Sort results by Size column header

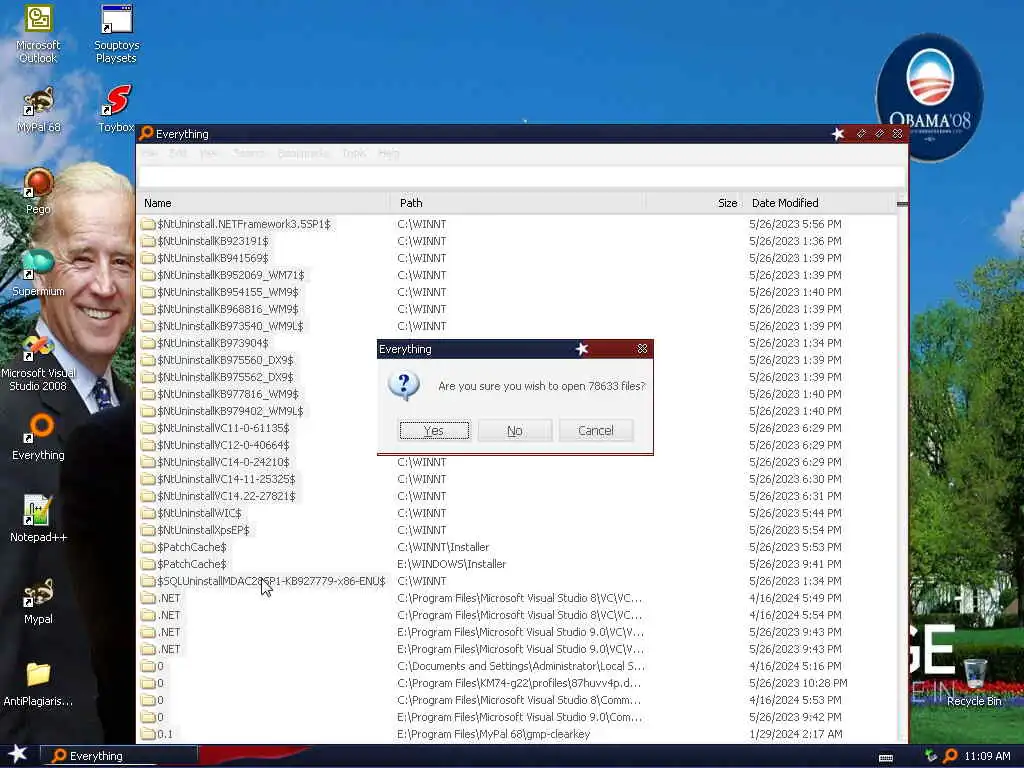pos(694,203)
